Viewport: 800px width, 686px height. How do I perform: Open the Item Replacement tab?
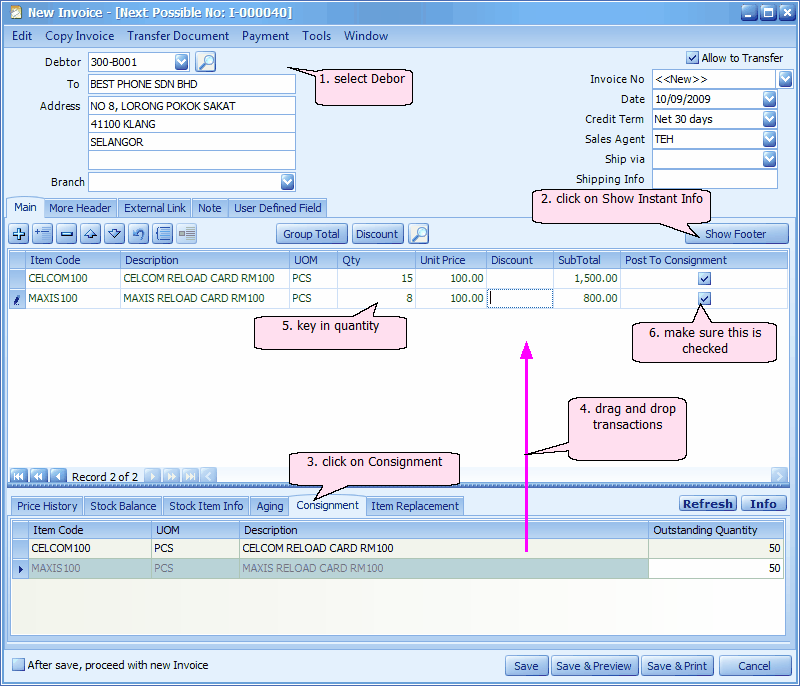click(415, 506)
